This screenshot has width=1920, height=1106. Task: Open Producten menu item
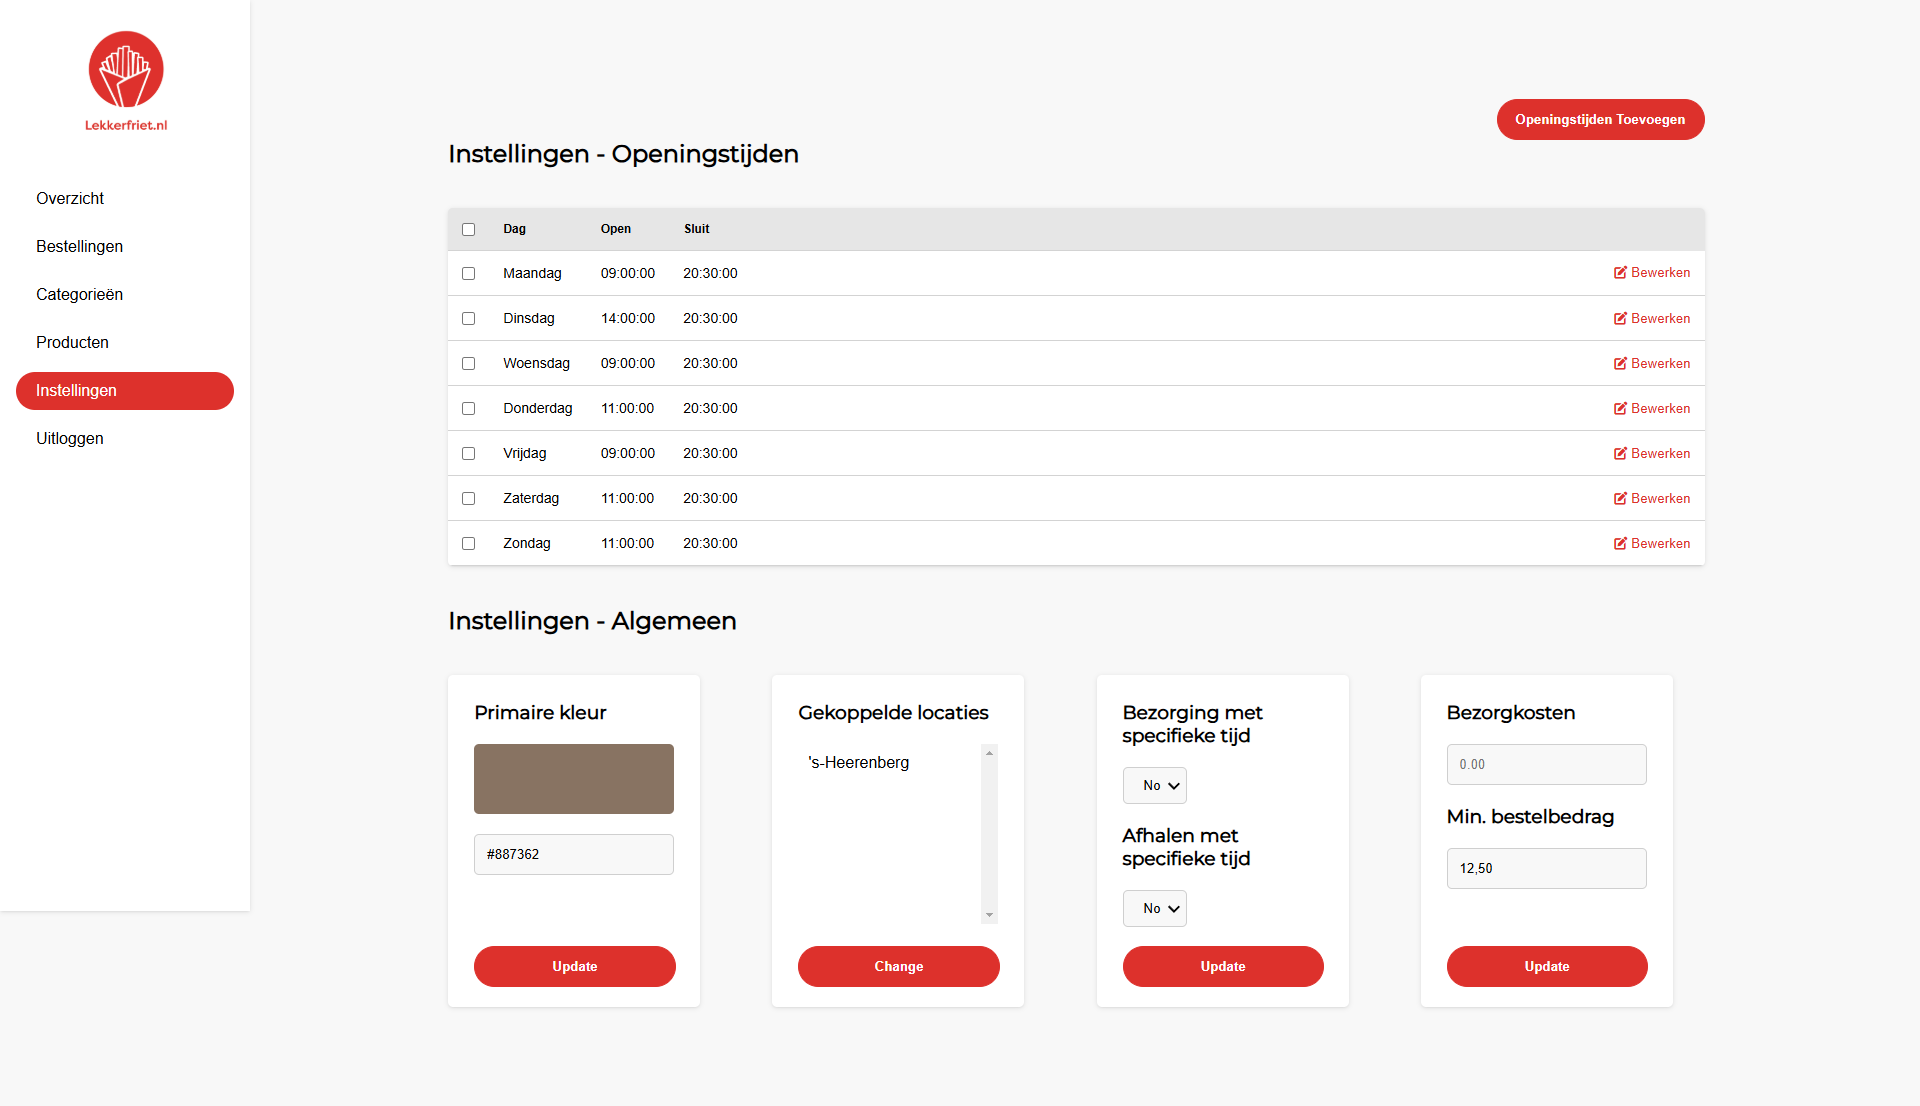[72, 342]
